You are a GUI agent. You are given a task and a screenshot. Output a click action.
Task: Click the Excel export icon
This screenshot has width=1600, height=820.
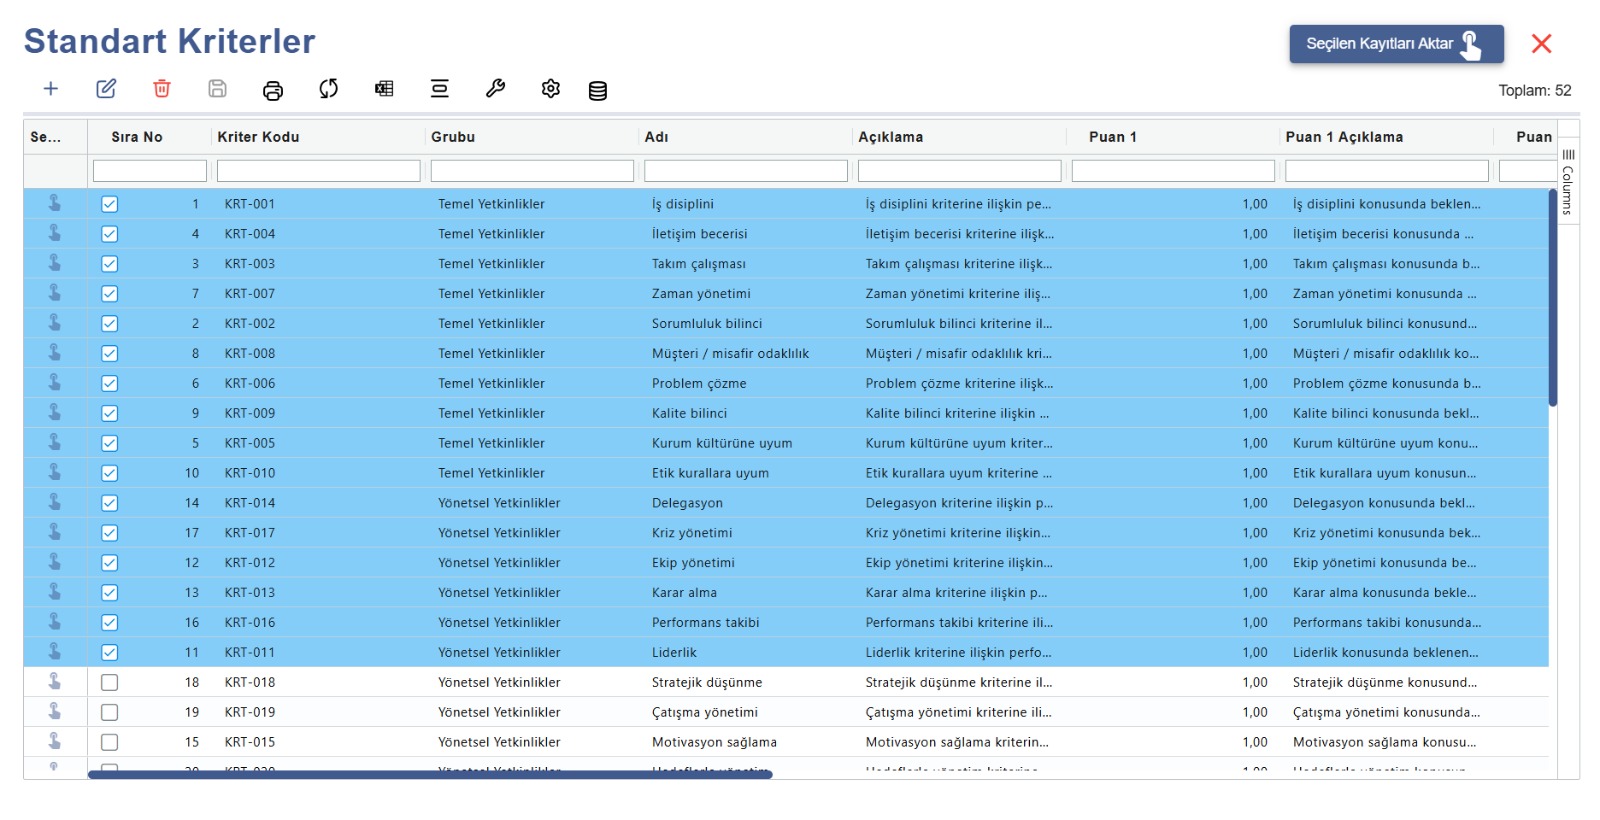point(384,89)
